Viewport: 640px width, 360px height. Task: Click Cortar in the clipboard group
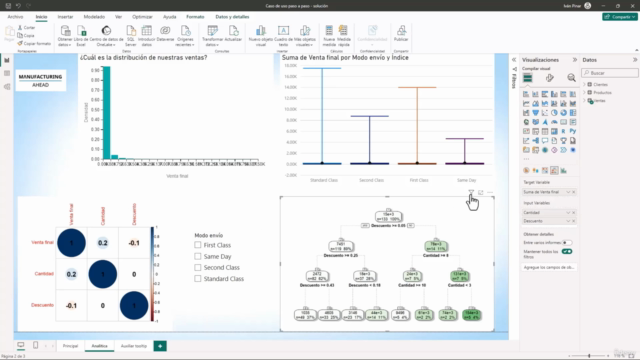[27, 27]
